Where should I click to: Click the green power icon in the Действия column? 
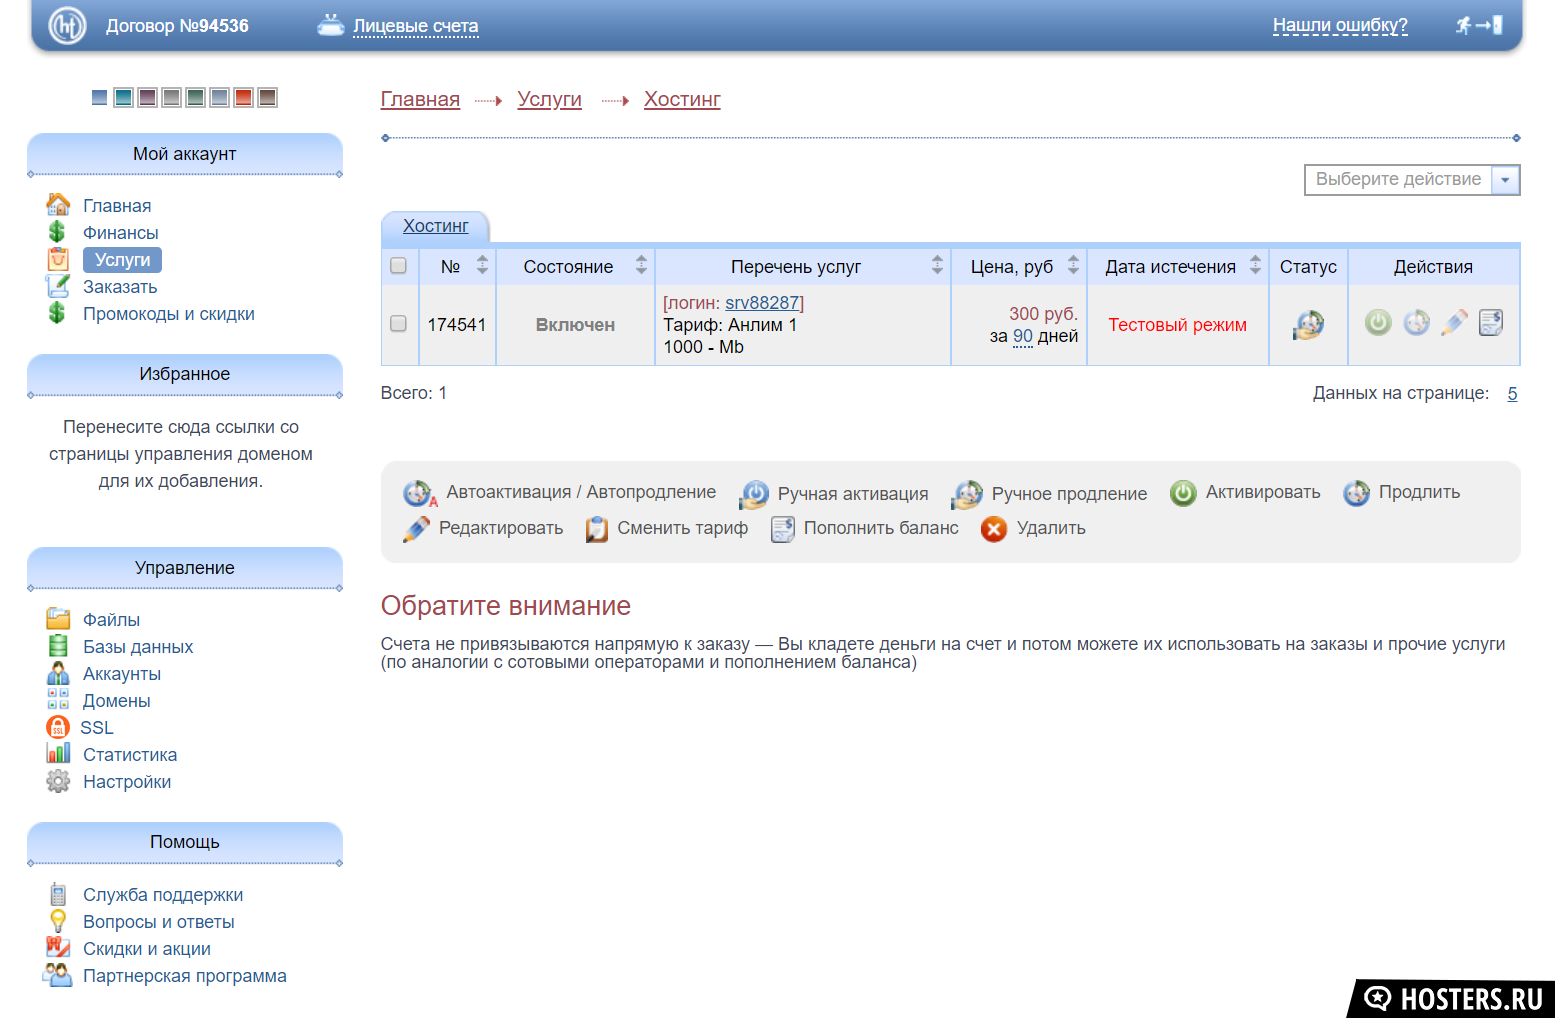click(1378, 323)
